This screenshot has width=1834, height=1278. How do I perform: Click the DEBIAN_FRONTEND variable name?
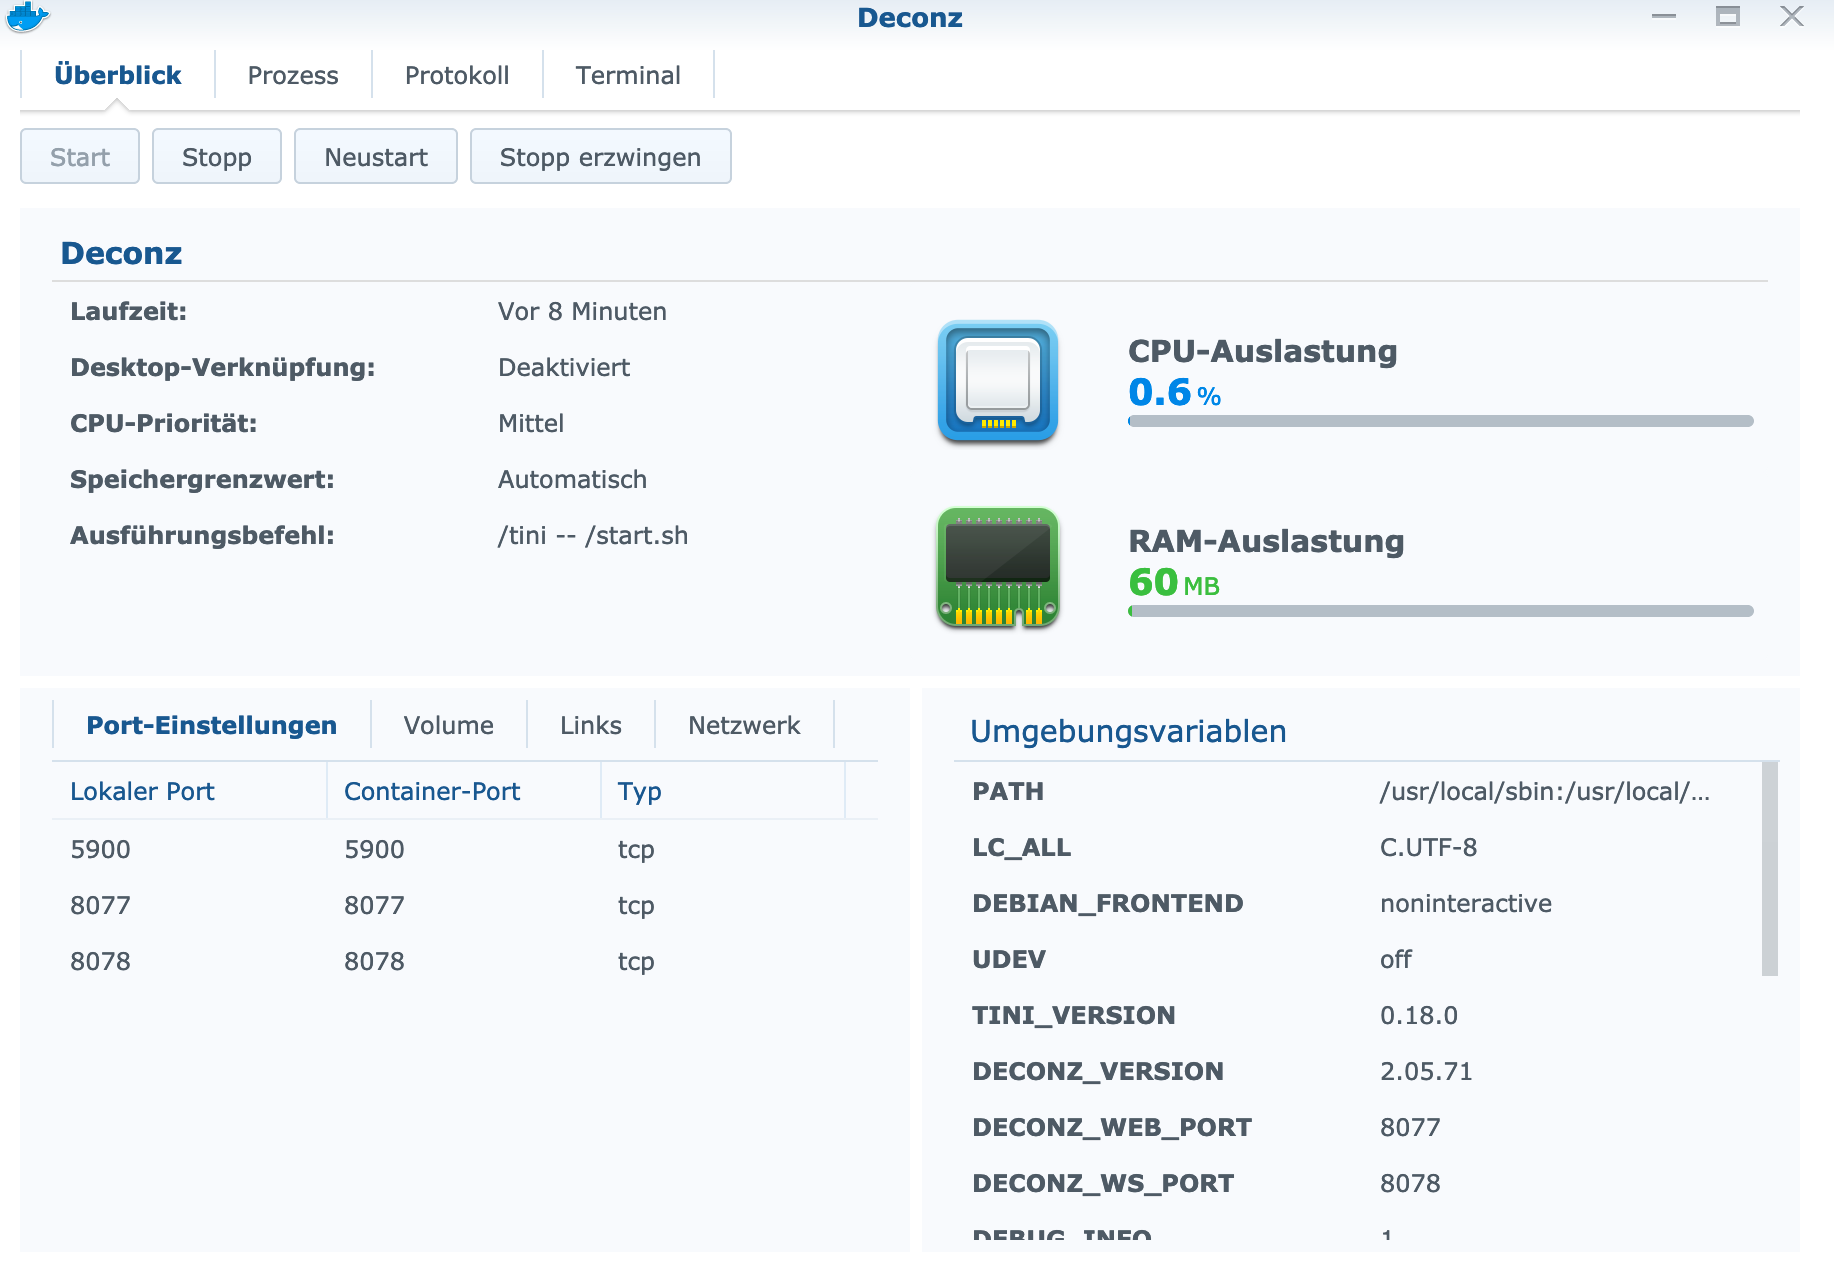[x=1107, y=903]
